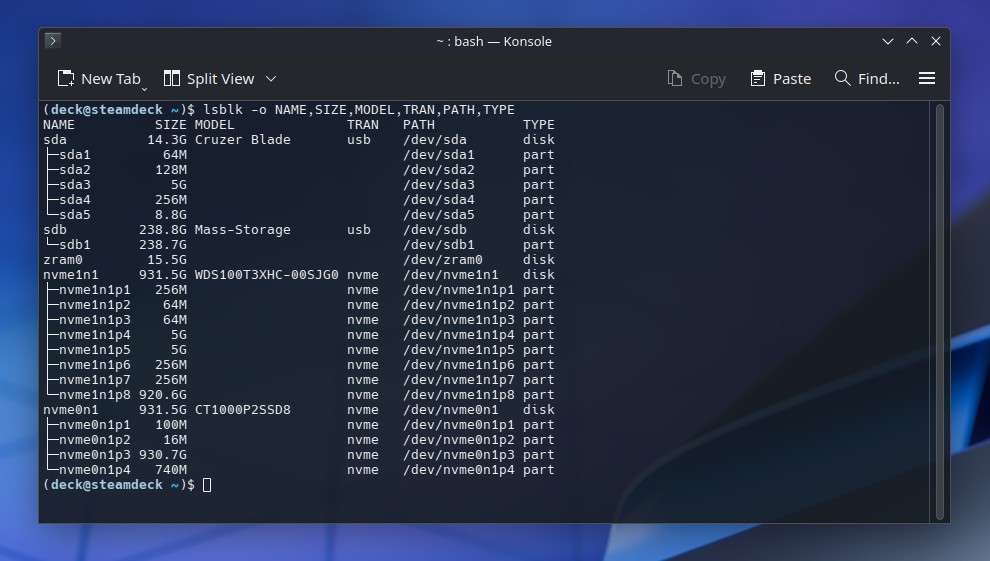Image resolution: width=990 pixels, height=561 pixels.
Task: Click the 'deck@steamdeck' text in bottom prompt
Action: click(x=107, y=485)
